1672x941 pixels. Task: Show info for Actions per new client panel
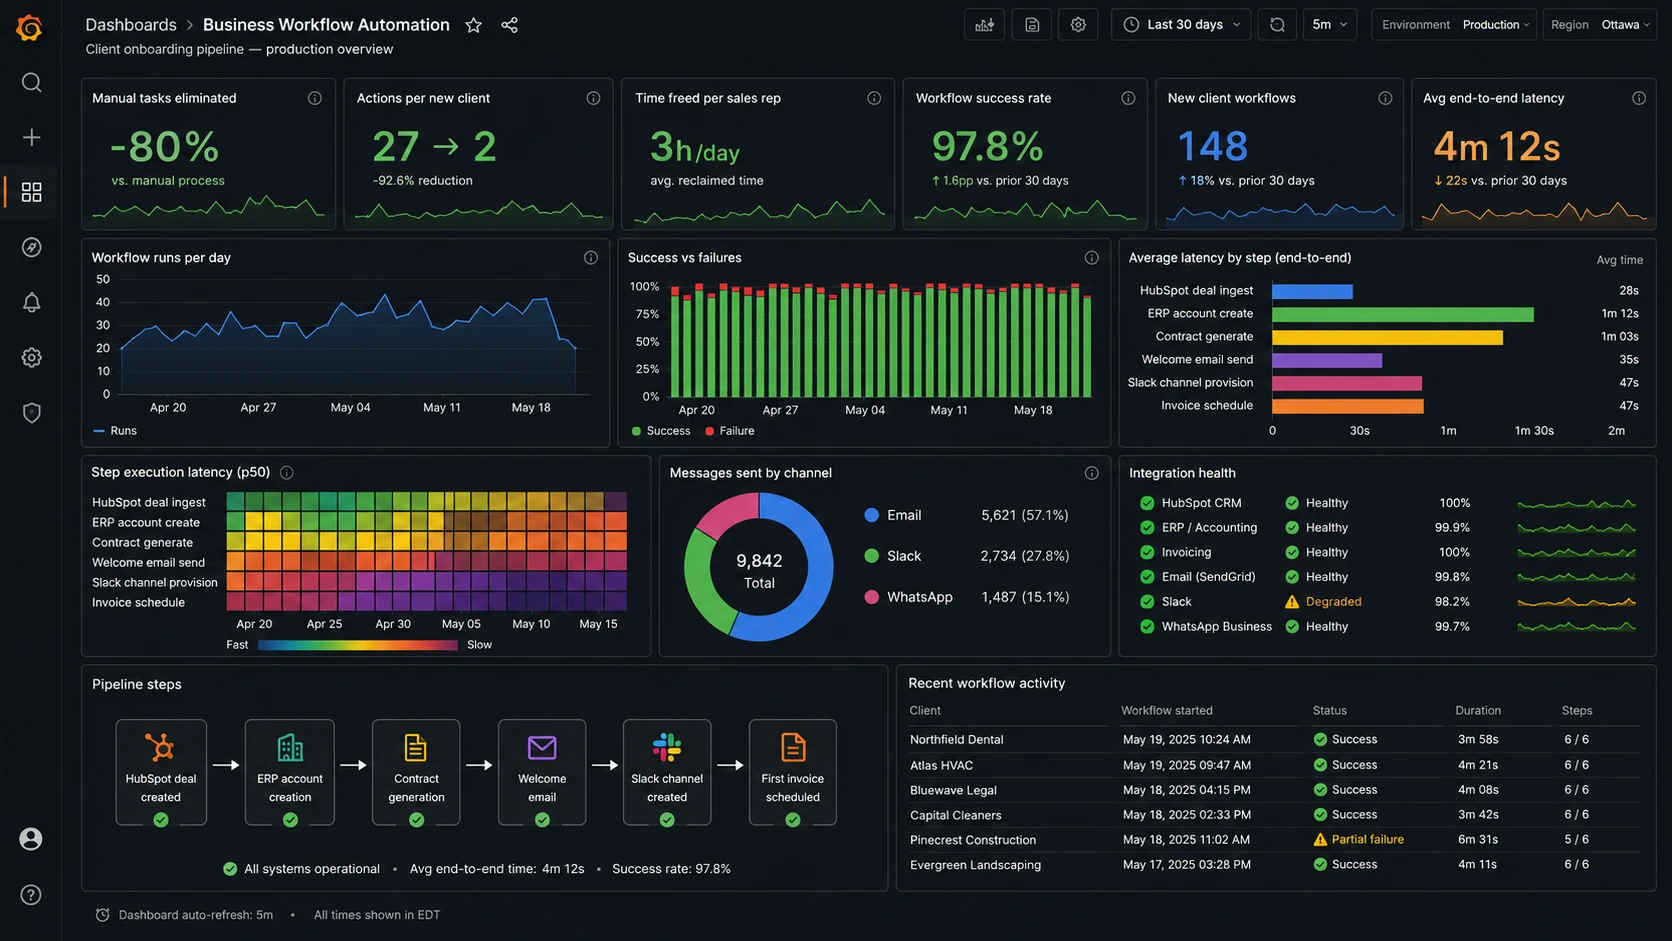pos(593,98)
